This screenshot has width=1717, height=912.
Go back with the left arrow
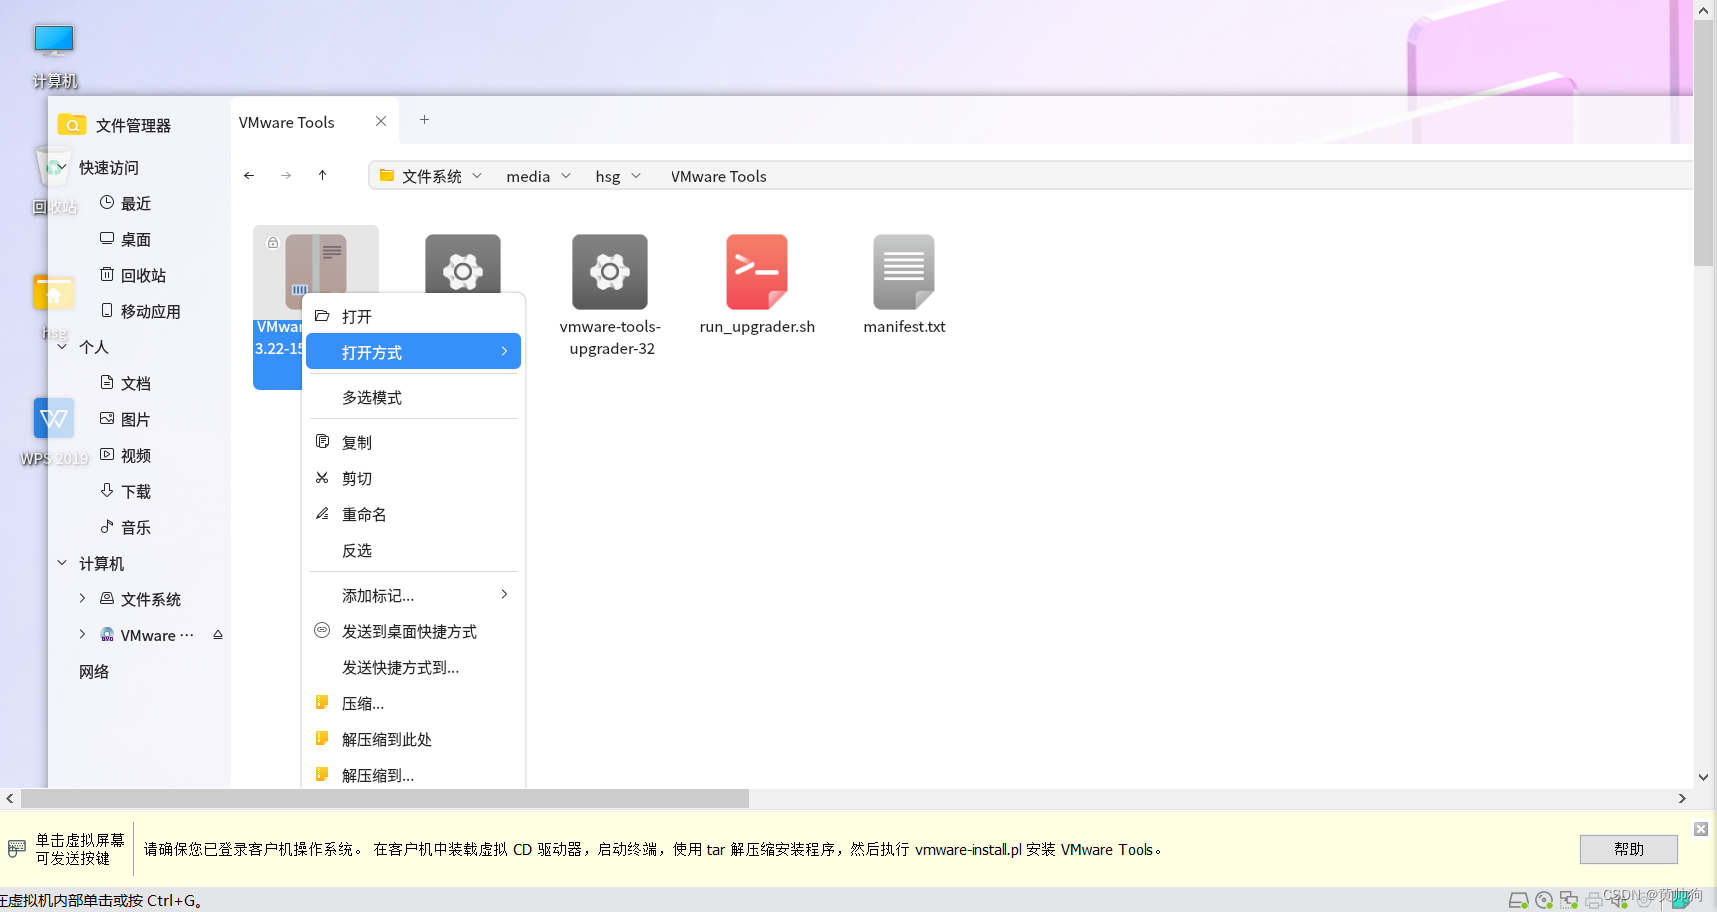(x=249, y=175)
